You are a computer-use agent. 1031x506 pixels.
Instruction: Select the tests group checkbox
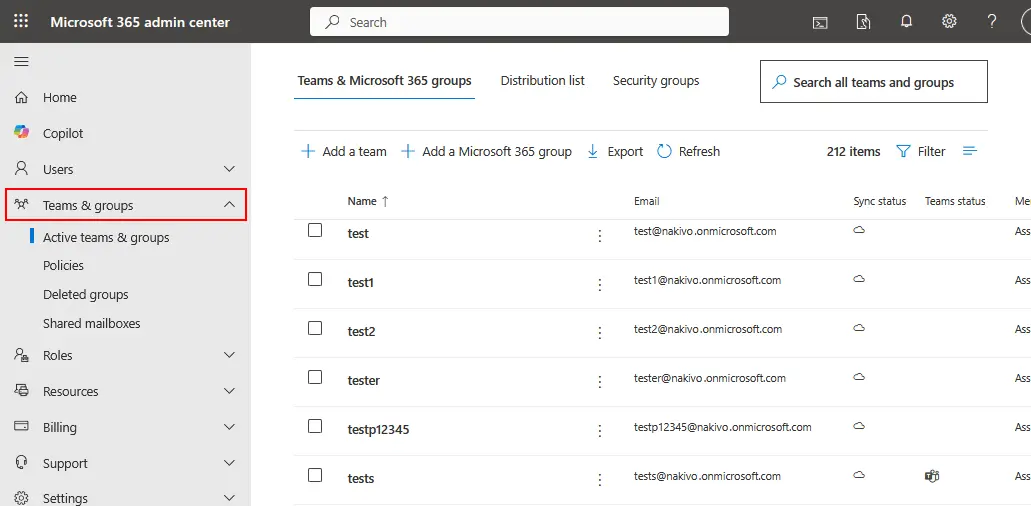point(315,475)
